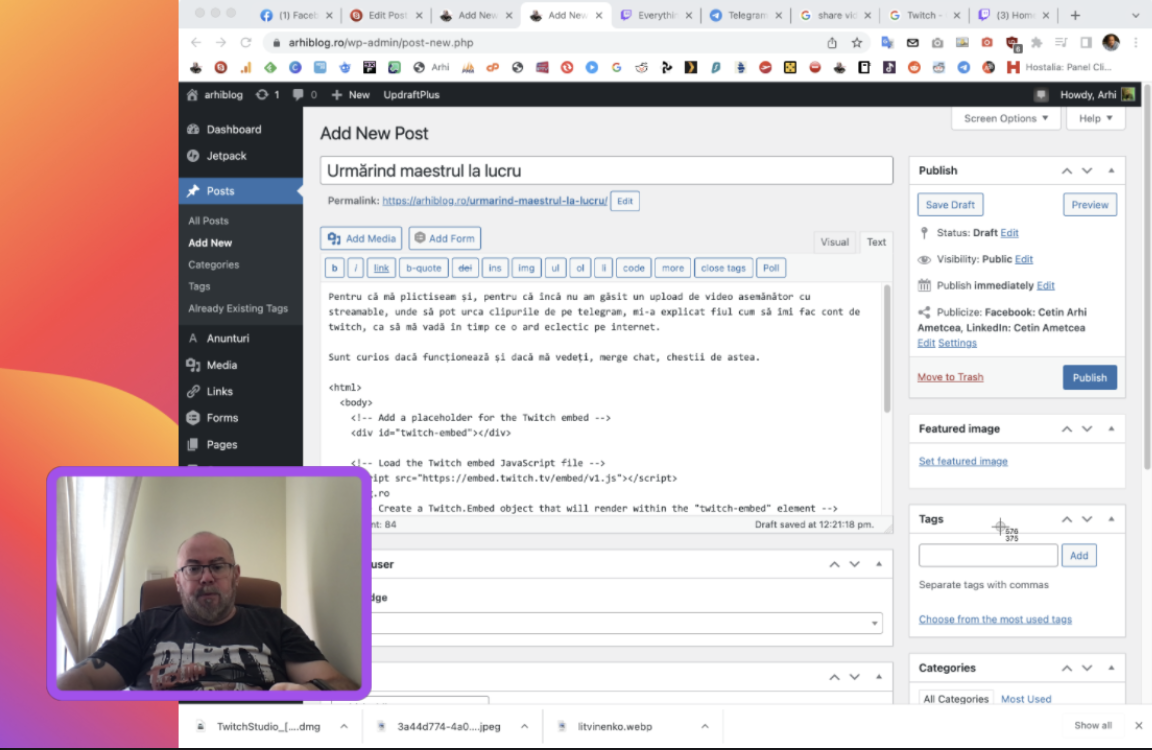
Task: Click the close tags button
Action: [722, 268]
